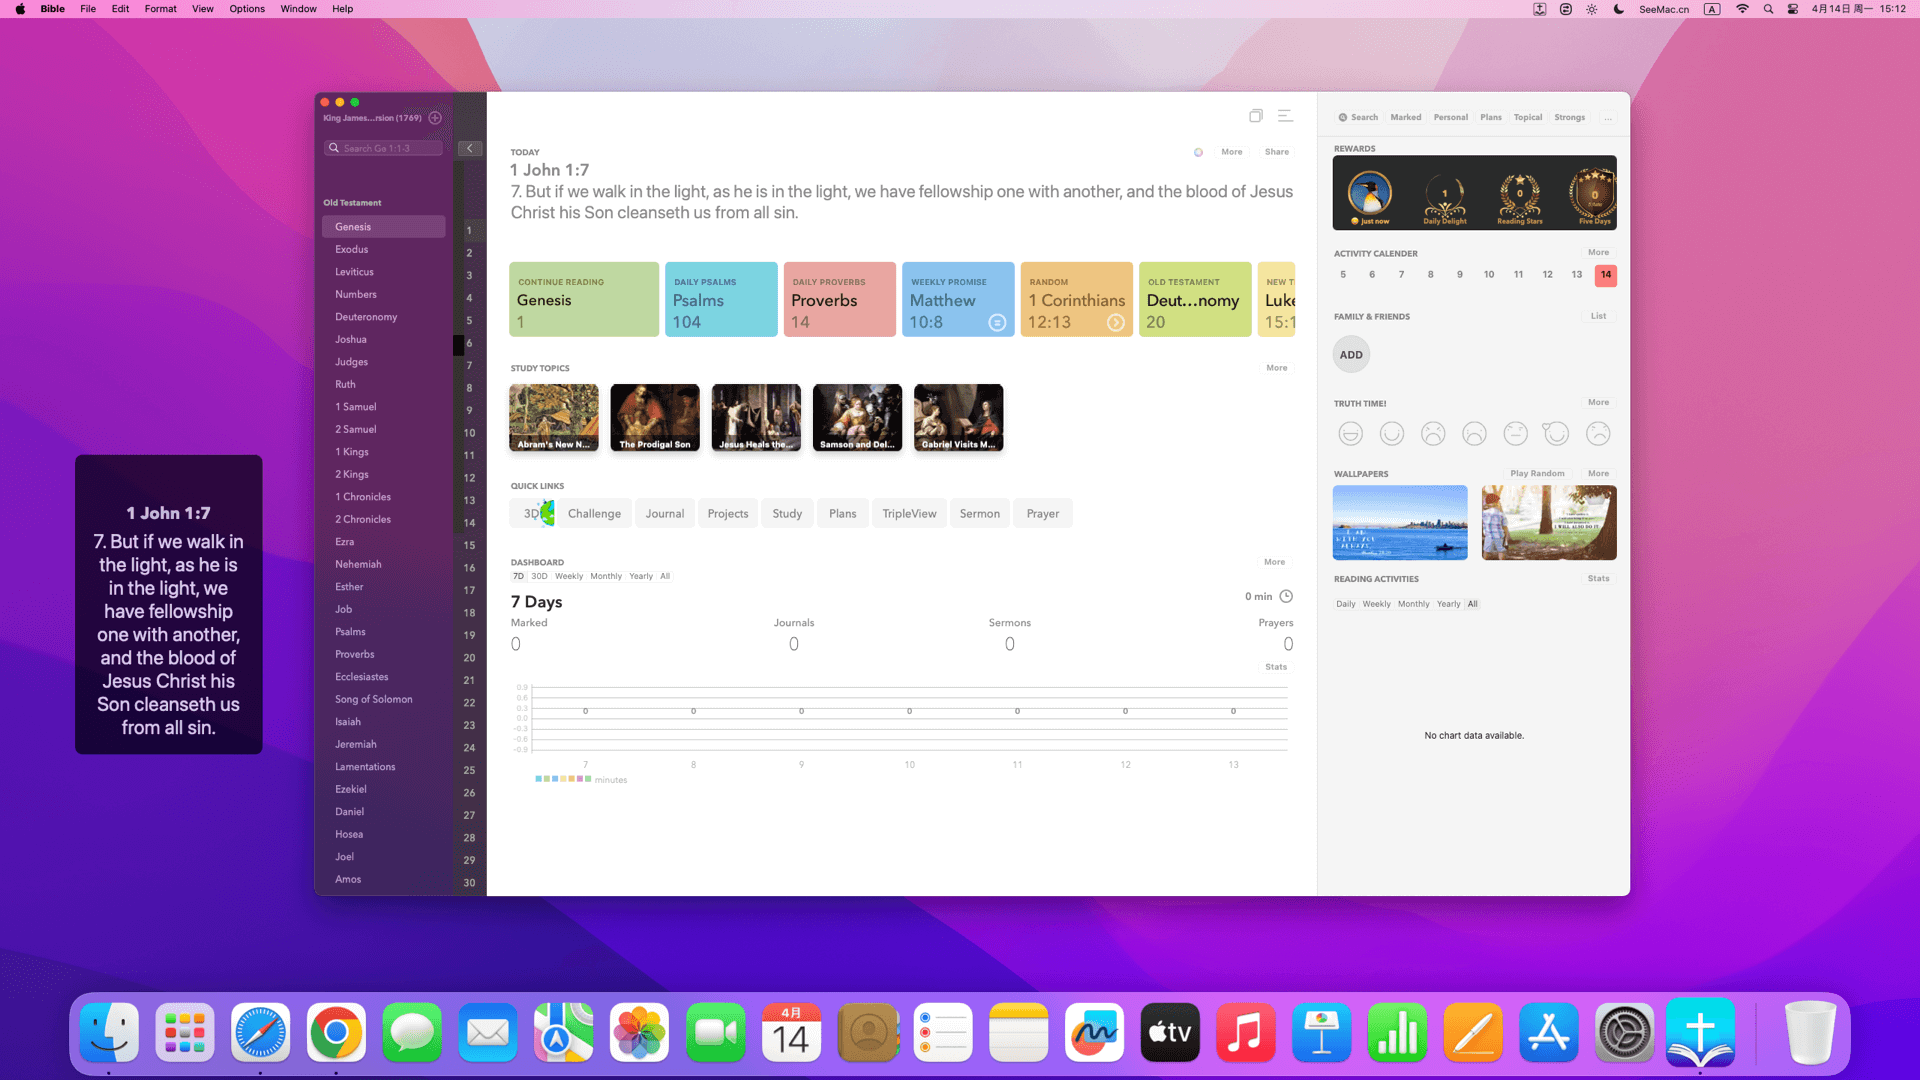Image resolution: width=1920 pixels, height=1080 pixels.
Task: Open the Options menu in menu bar
Action: (247, 9)
